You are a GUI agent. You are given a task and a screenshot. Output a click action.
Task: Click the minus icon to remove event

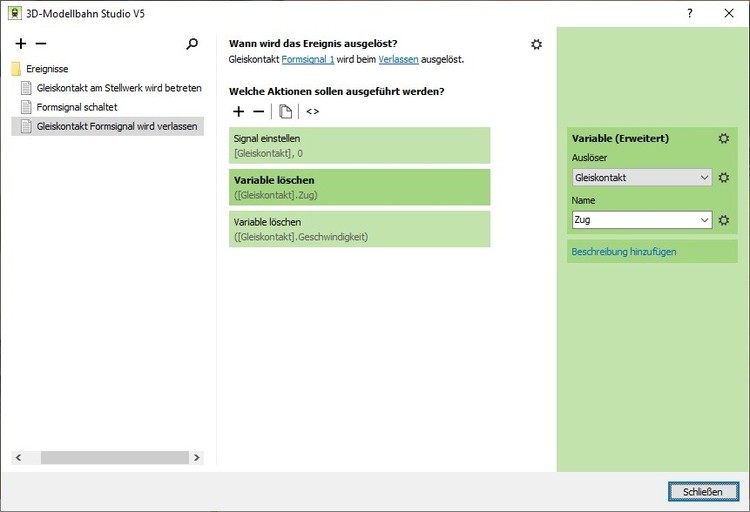point(41,44)
